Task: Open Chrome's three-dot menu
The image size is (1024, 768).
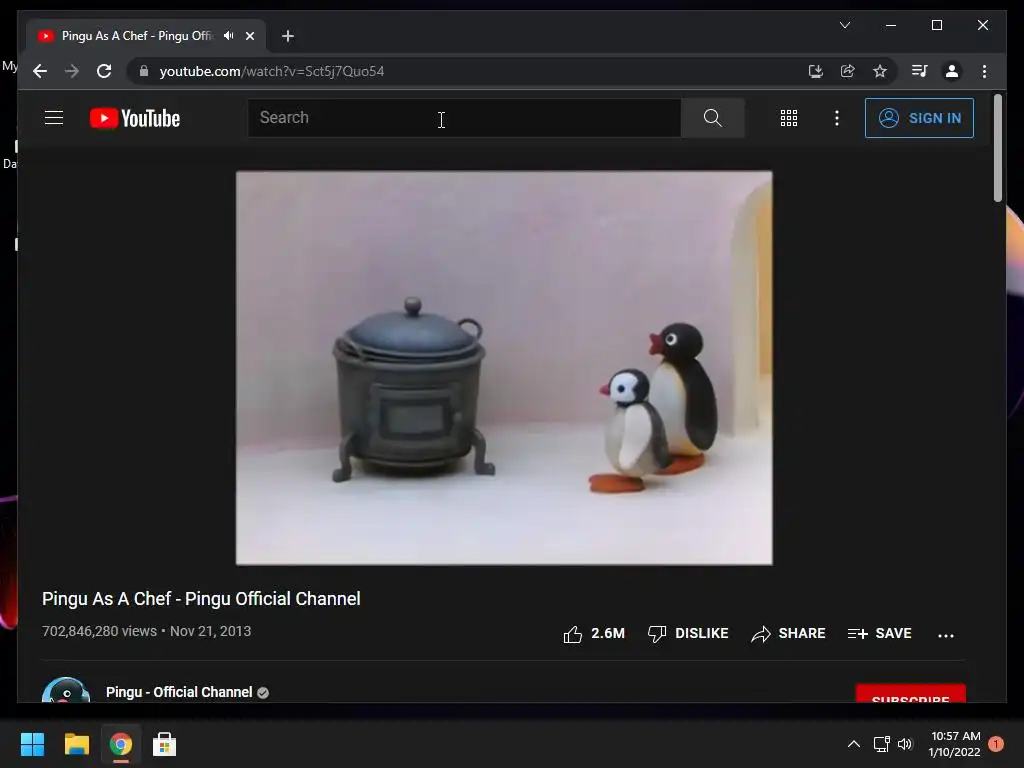Action: point(984,71)
